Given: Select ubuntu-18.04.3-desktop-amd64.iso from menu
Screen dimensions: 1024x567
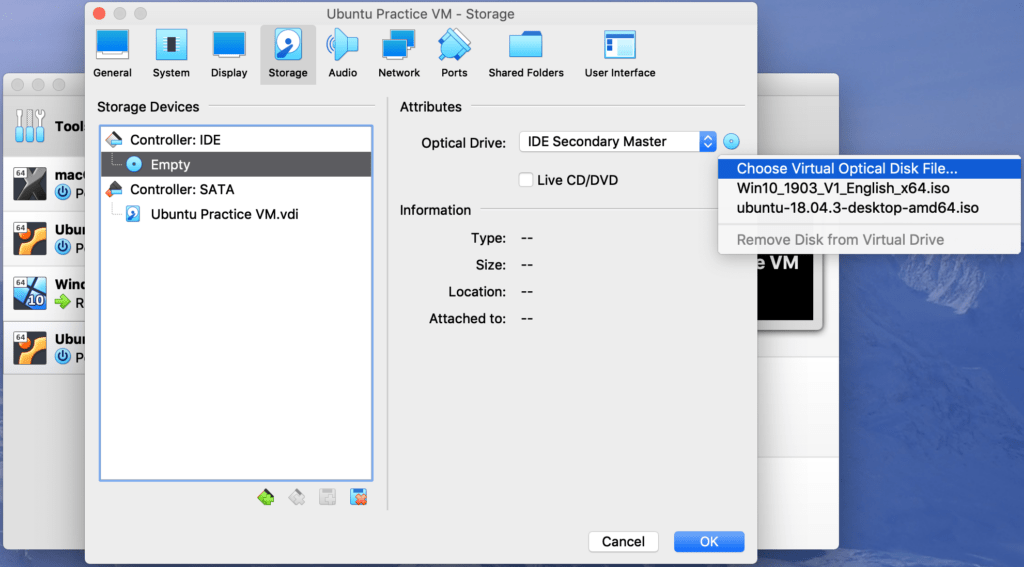Looking at the screenshot, I should coord(869,208).
